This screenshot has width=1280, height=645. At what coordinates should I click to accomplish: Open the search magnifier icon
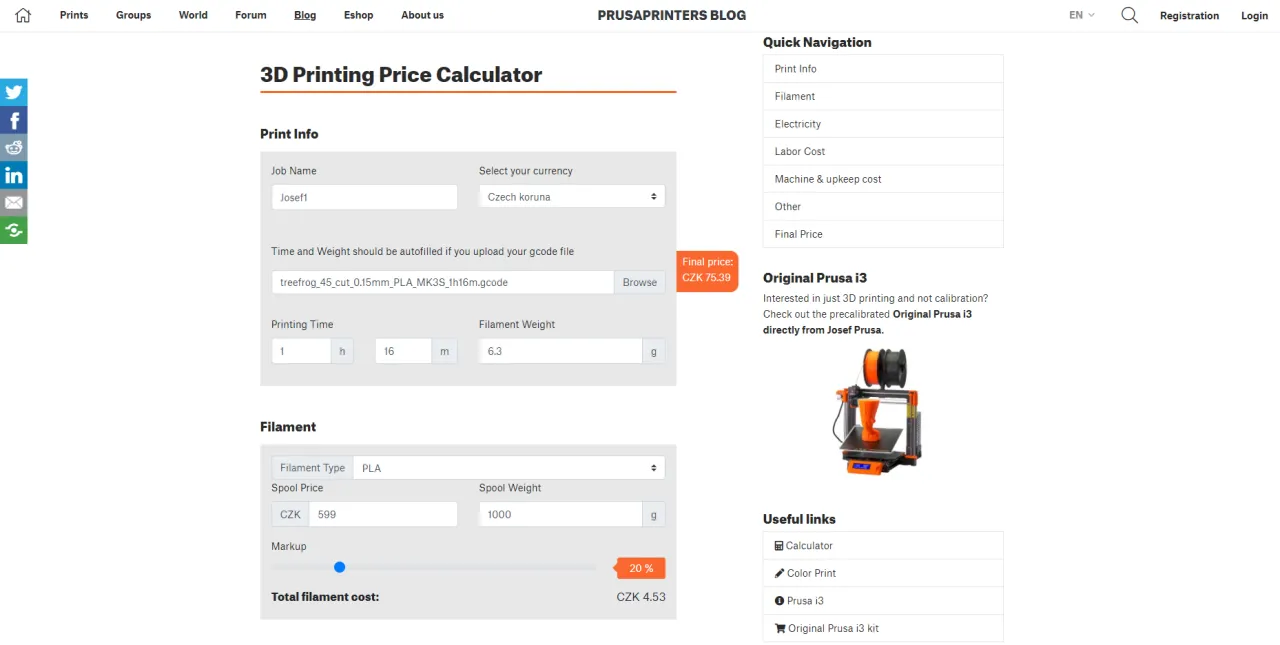(x=1129, y=15)
